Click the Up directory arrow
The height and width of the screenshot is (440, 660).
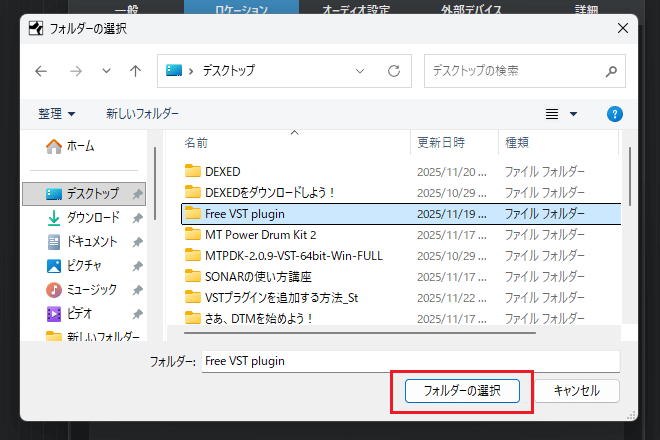[x=135, y=71]
